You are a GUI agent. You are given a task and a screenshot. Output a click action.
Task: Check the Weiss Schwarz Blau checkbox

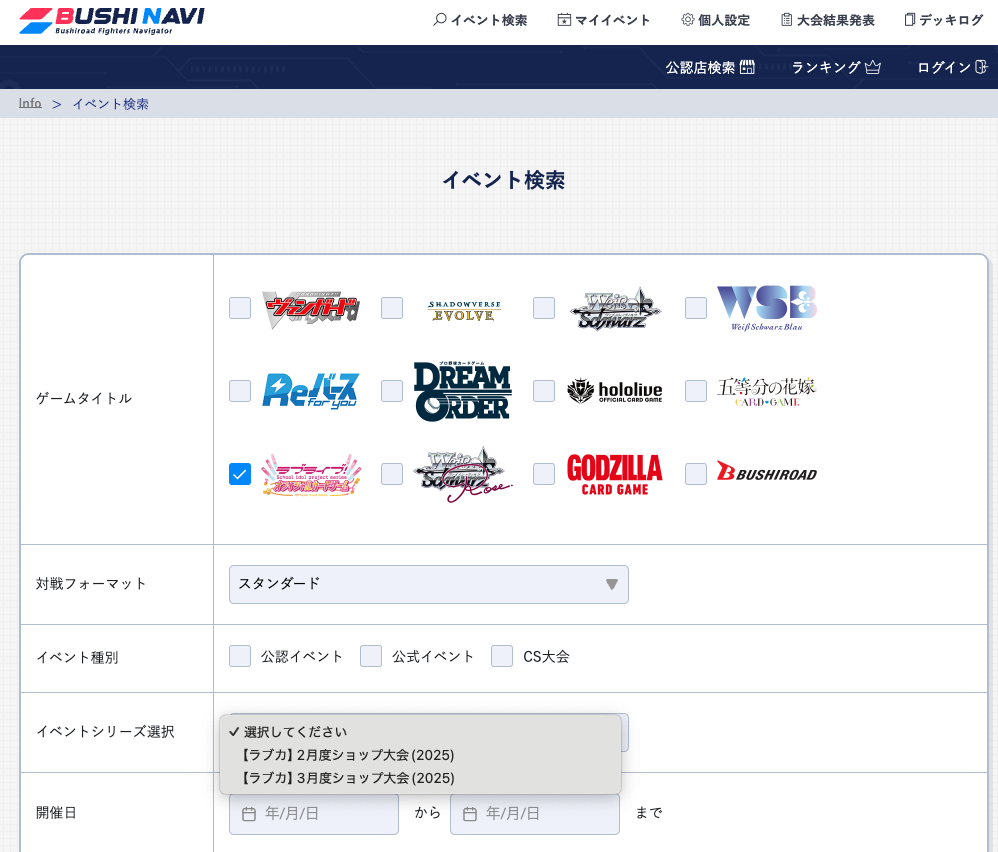coord(696,308)
